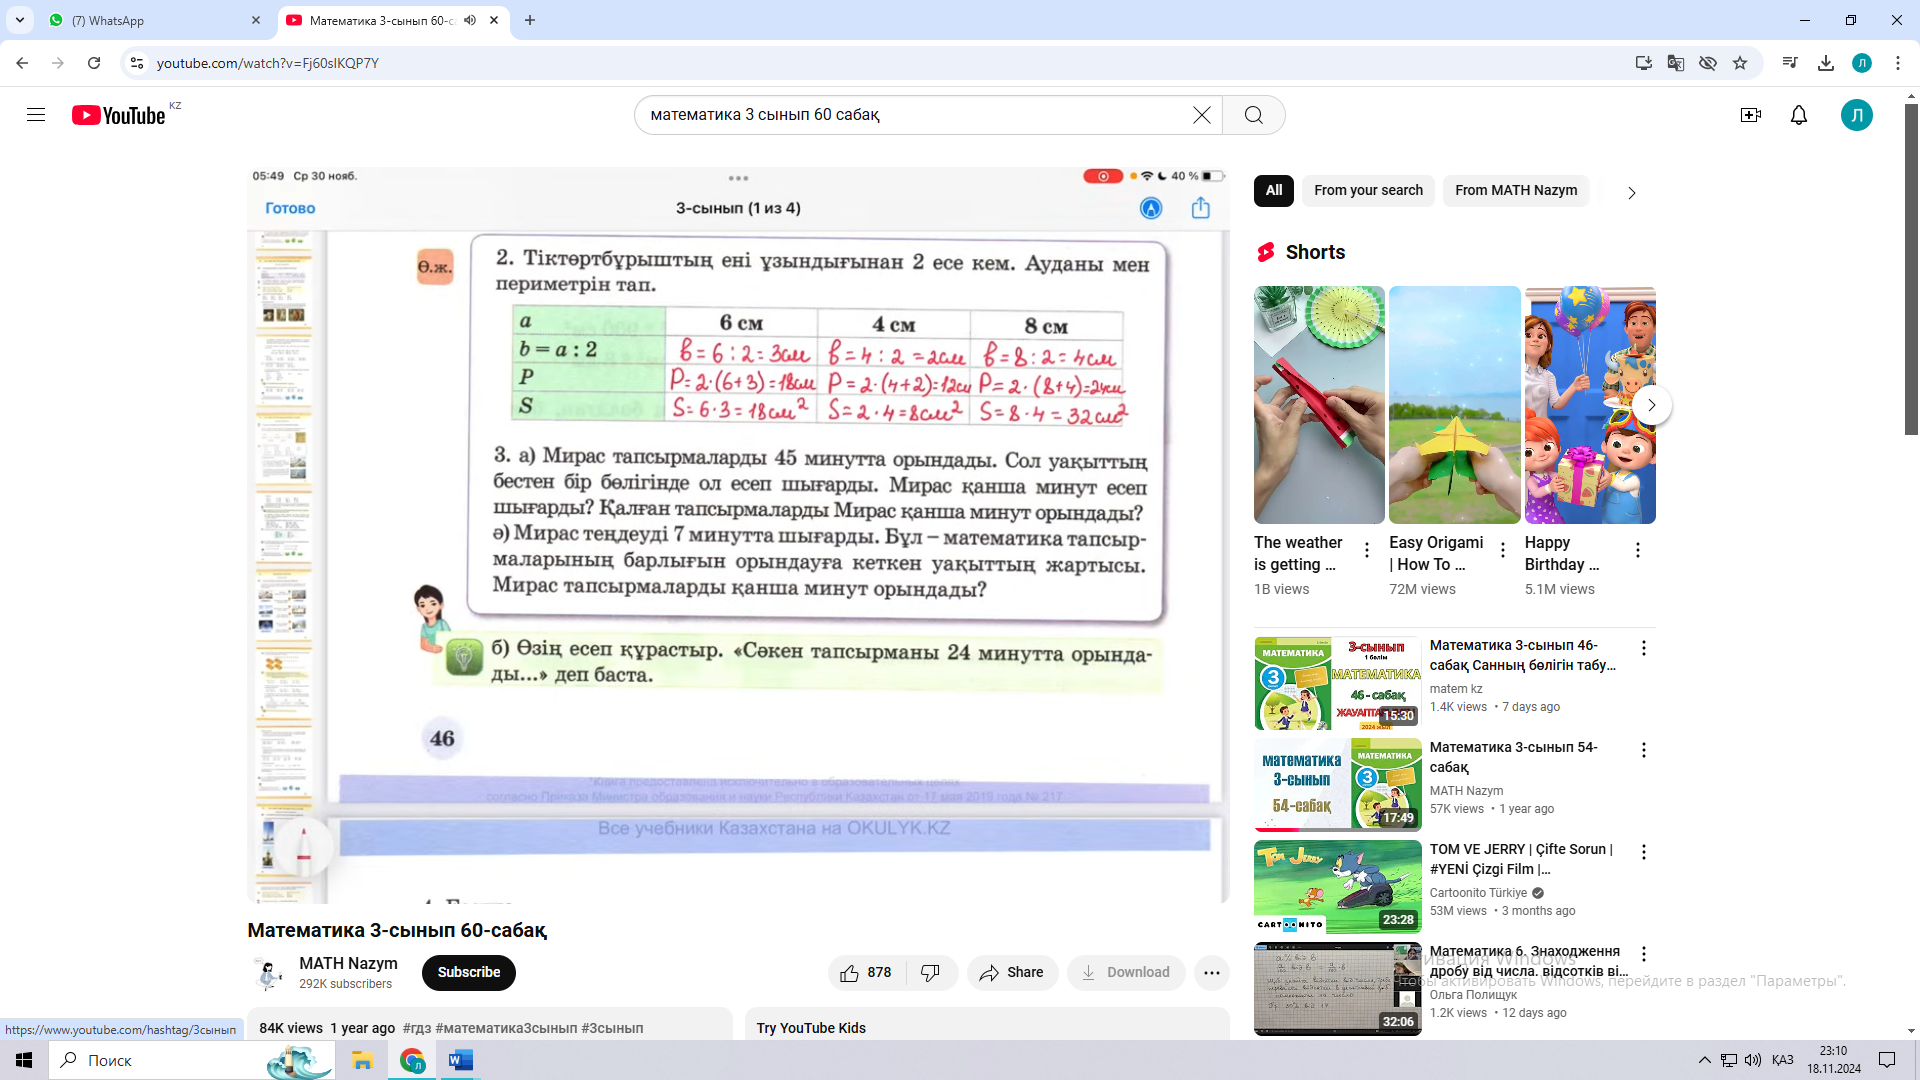This screenshot has width=1920, height=1080.
Task: Click the Share button
Action: point(1011,972)
